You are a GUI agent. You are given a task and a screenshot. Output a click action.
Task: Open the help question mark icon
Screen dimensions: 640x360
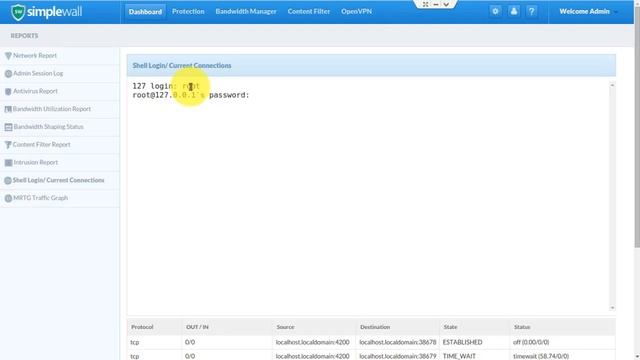(x=531, y=11)
